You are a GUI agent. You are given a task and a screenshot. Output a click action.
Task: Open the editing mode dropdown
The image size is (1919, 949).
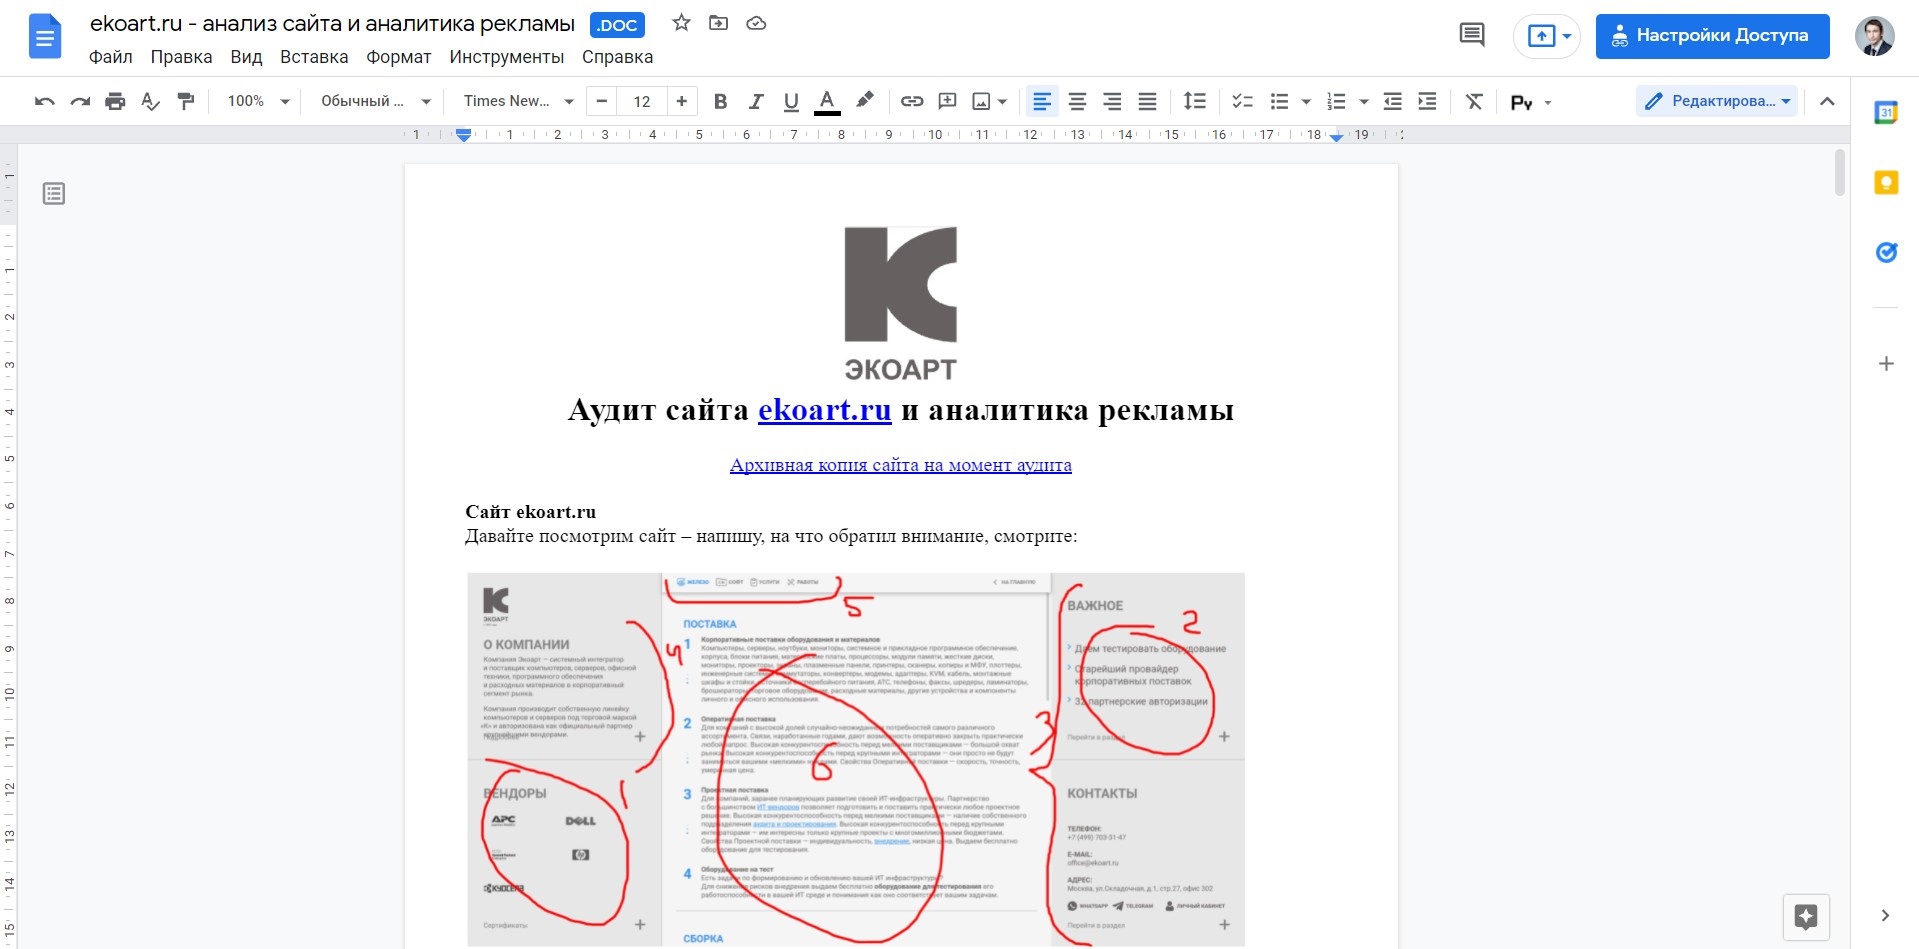tap(1717, 101)
